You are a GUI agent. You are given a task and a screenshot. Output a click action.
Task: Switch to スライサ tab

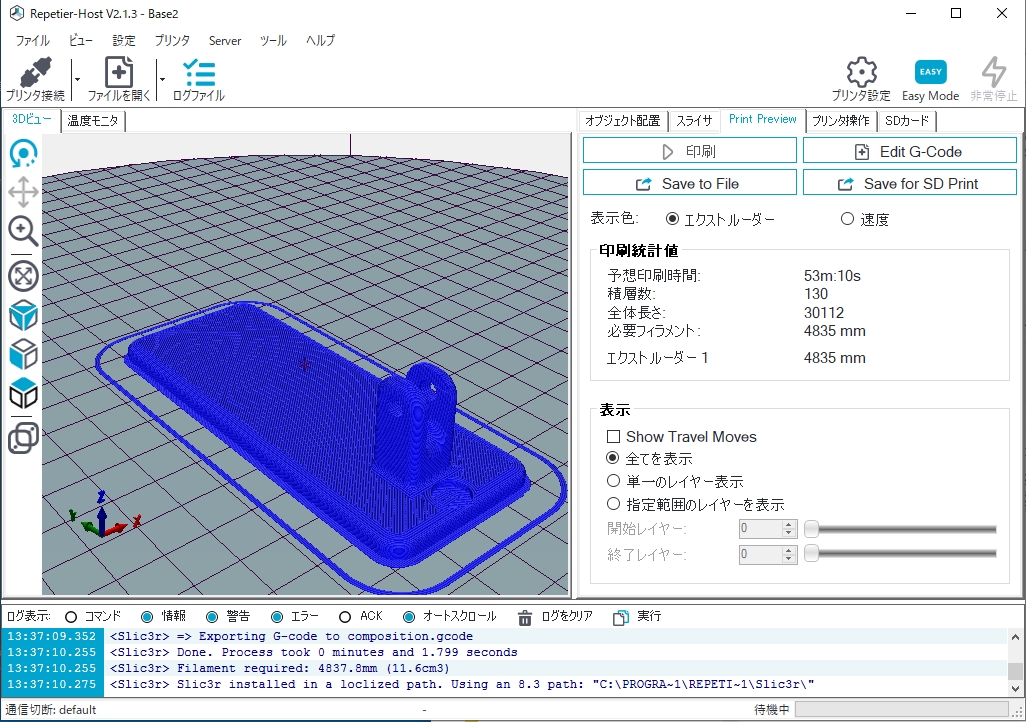pos(694,120)
